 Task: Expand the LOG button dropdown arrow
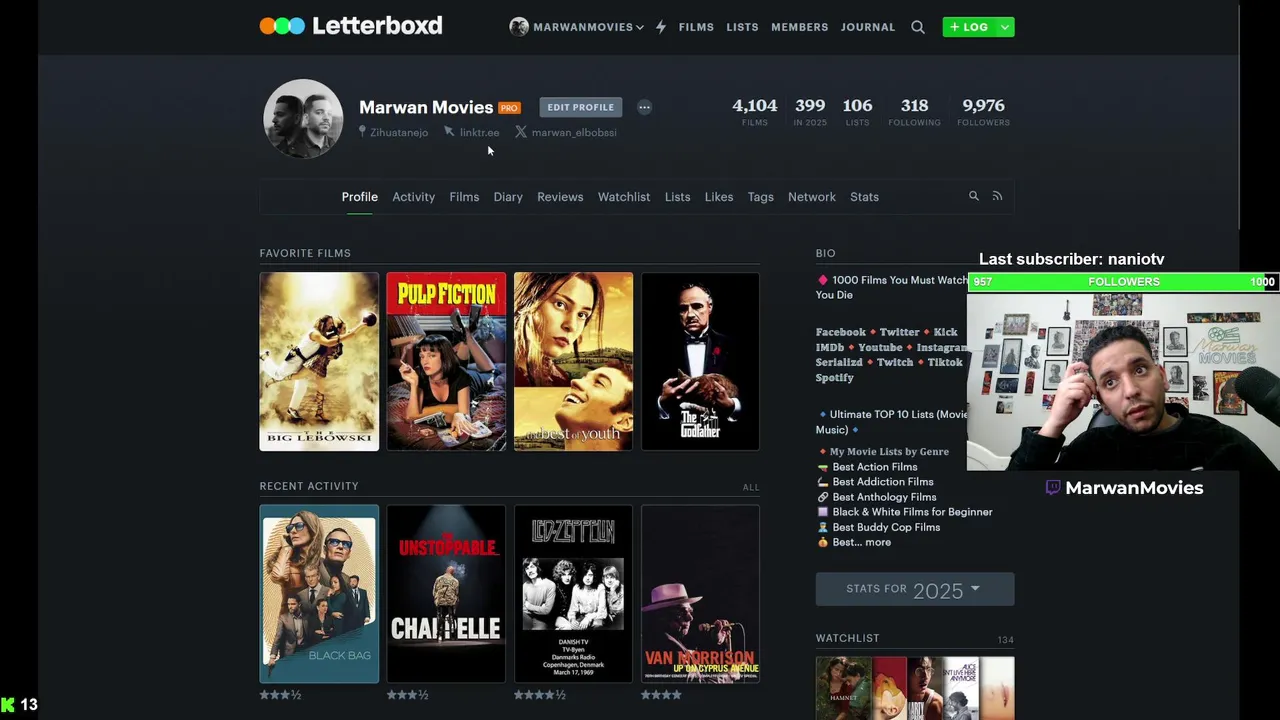tap(1005, 27)
